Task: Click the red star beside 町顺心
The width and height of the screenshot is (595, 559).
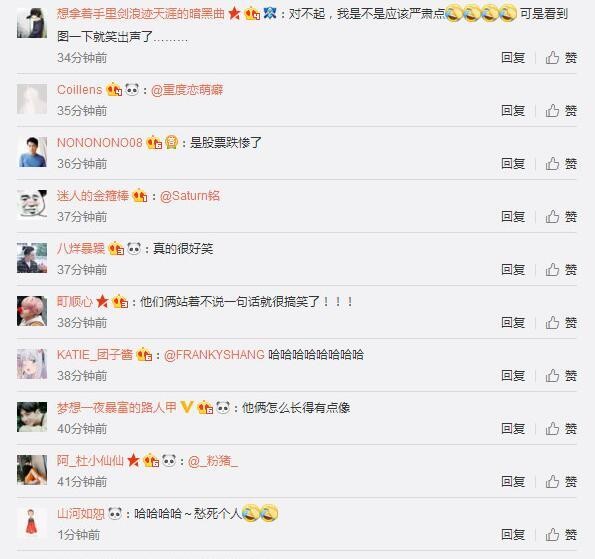Action: (102, 302)
